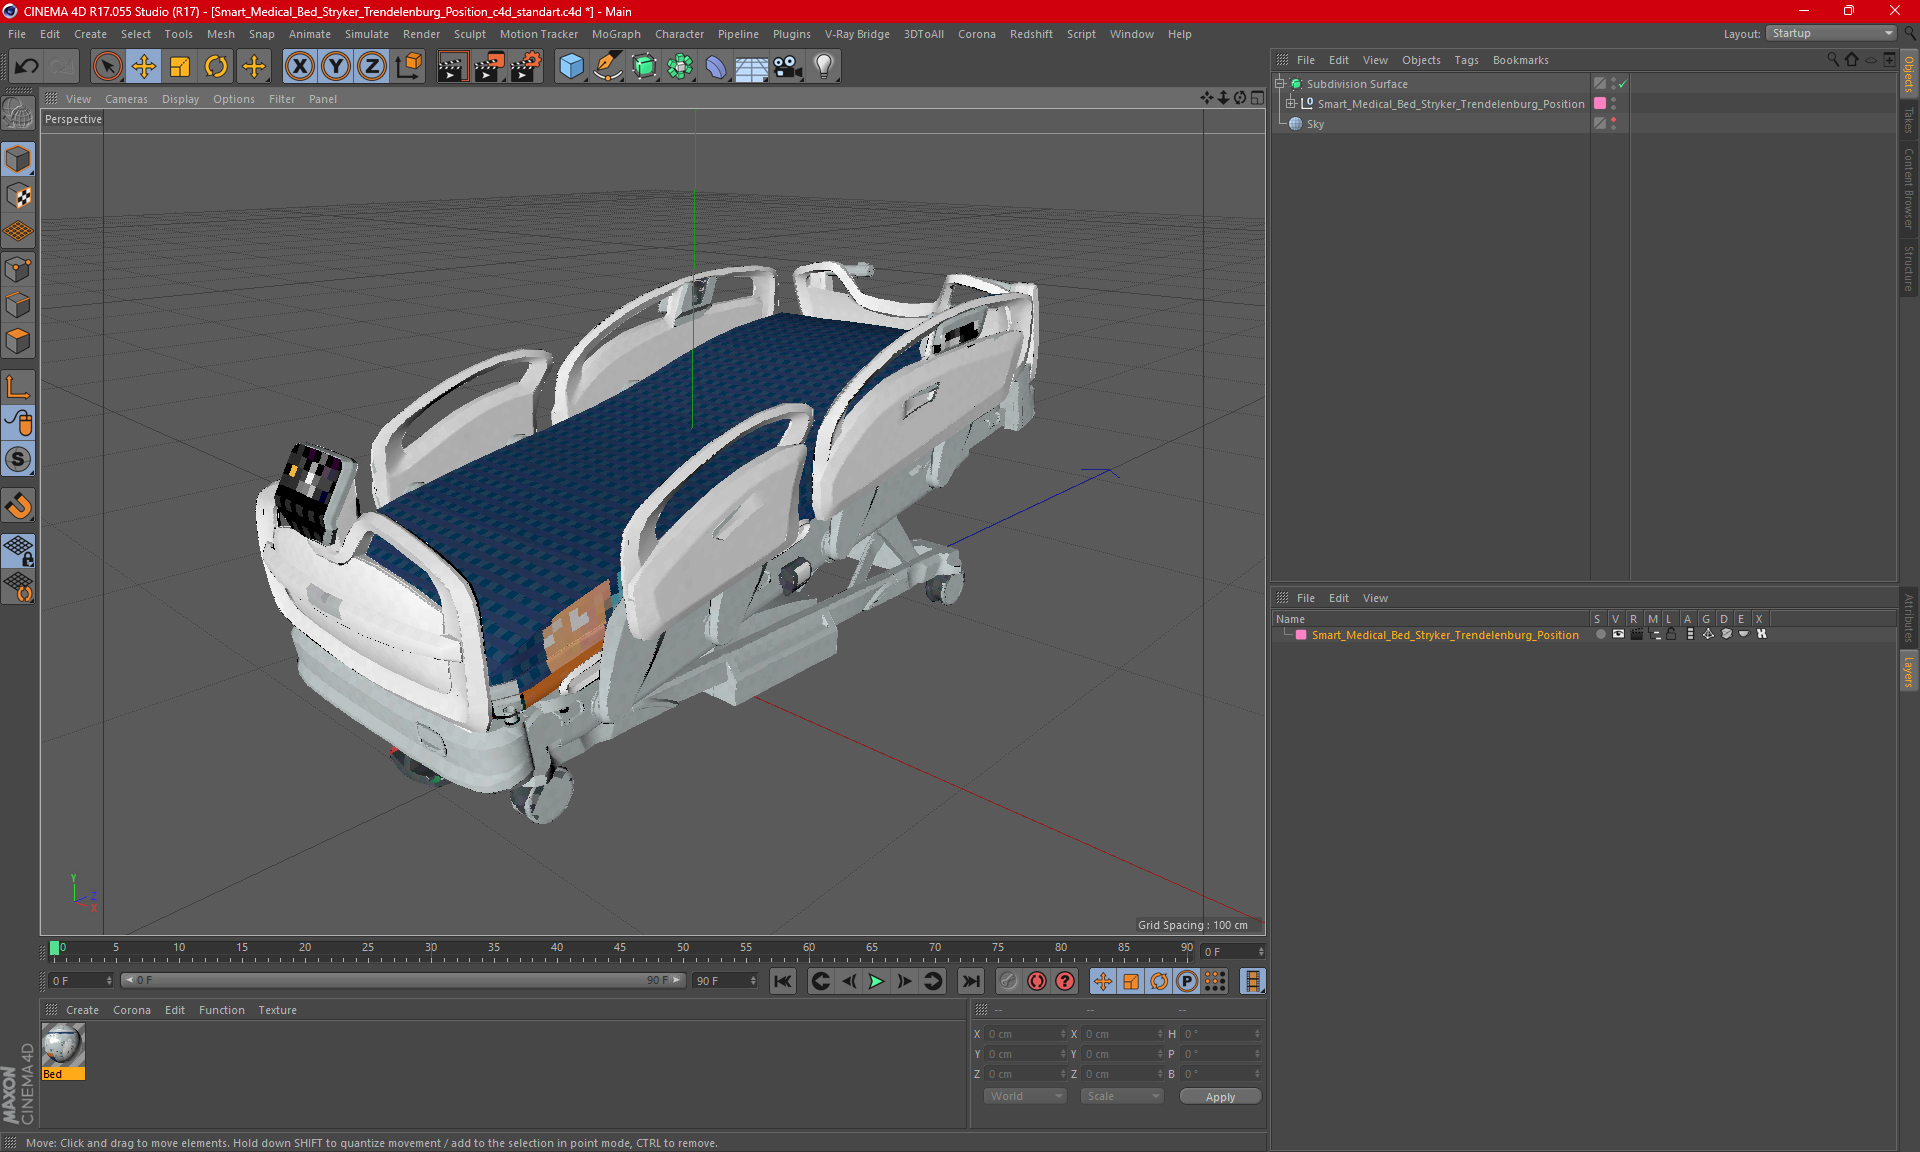The width and height of the screenshot is (1920, 1152).
Task: Click the pink layer swatch of Smart_Medical_Bed object
Action: coord(1600,103)
